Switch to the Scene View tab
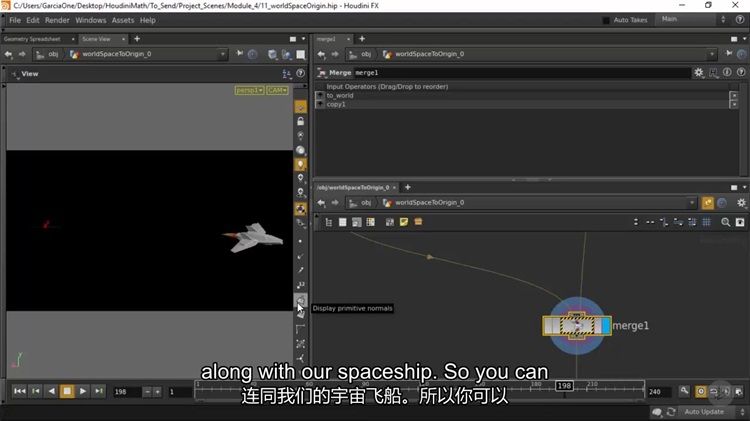This screenshot has width=750, height=421. coord(96,39)
